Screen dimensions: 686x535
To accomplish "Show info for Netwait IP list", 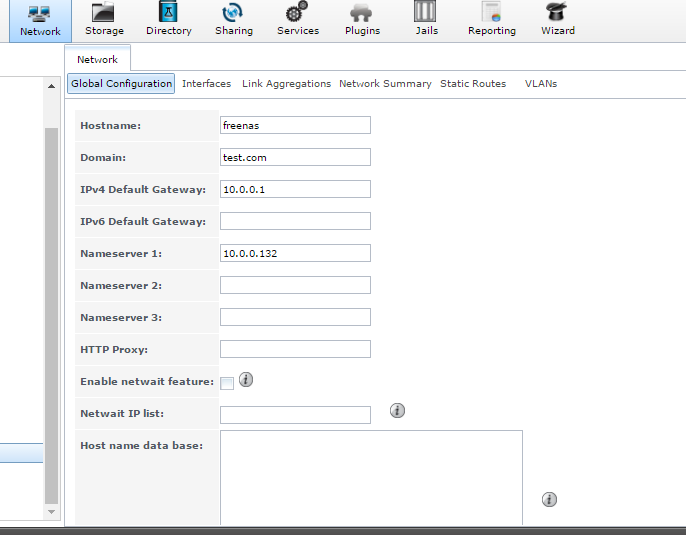I will click(397, 410).
